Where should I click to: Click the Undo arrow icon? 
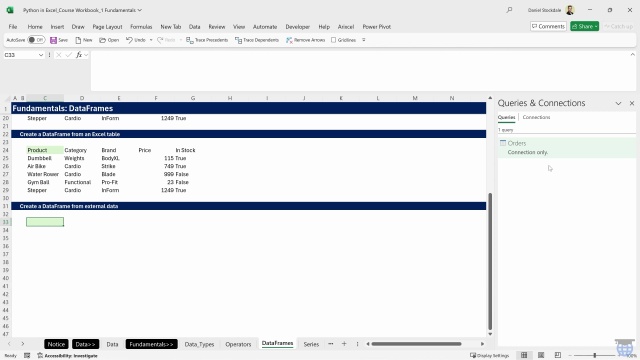[129, 40]
